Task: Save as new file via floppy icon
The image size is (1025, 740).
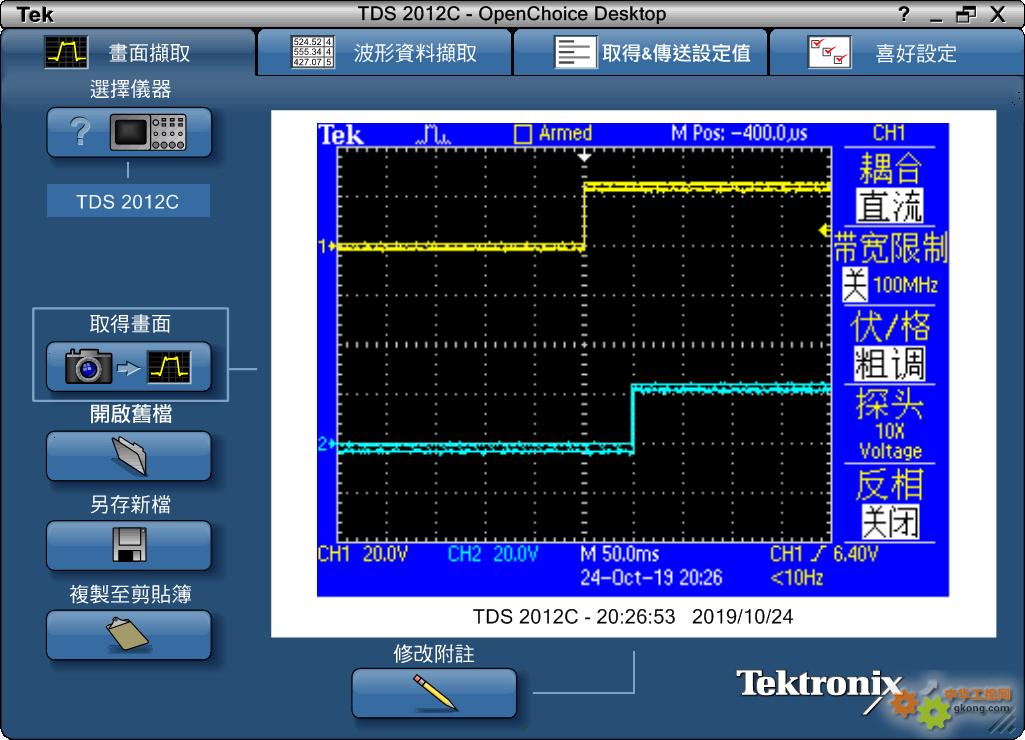Action: pyautogui.click(x=129, y=546)
